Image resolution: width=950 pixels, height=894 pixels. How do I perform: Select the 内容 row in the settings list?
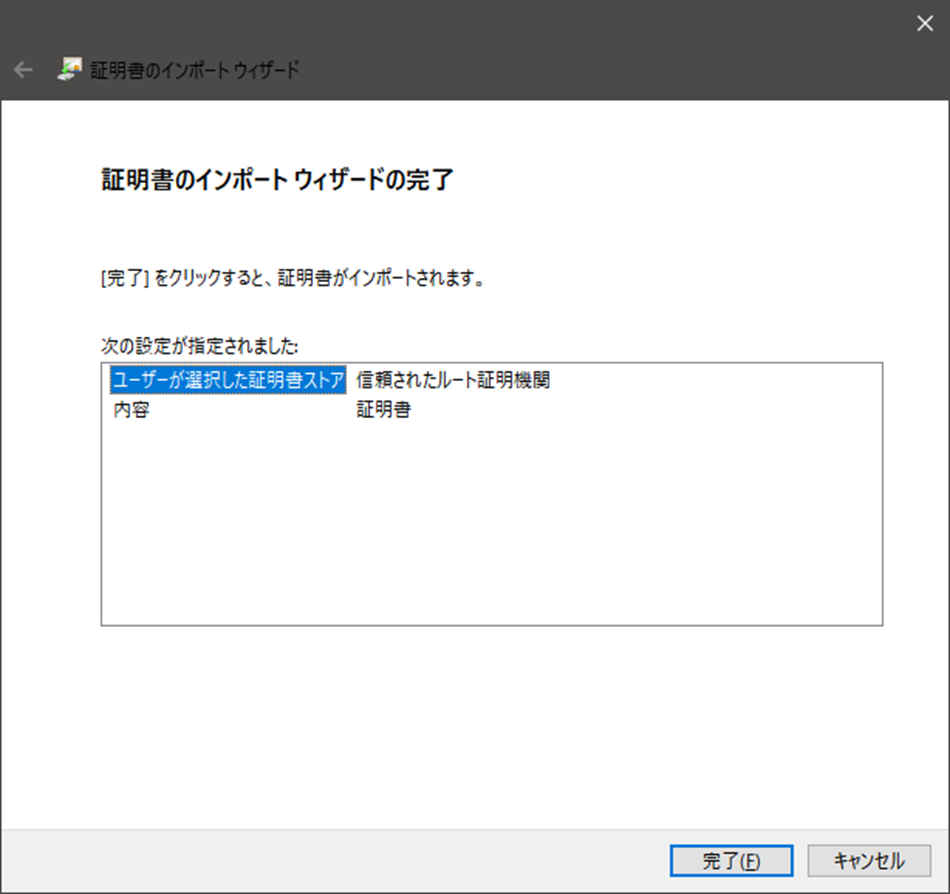(x=131, y=410)
